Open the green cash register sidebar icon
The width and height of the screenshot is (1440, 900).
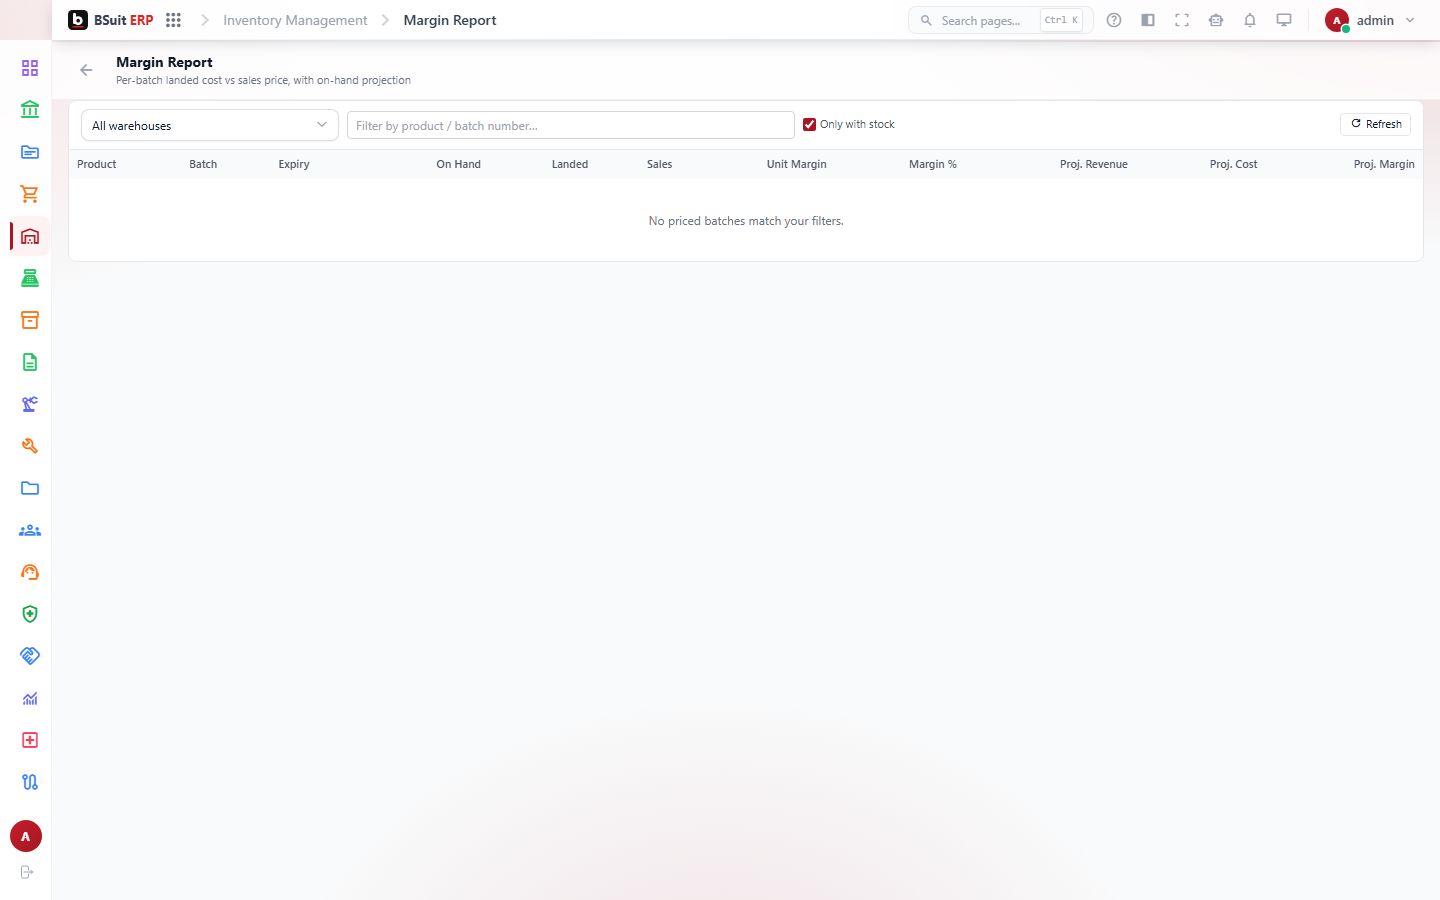coord(30,278)
